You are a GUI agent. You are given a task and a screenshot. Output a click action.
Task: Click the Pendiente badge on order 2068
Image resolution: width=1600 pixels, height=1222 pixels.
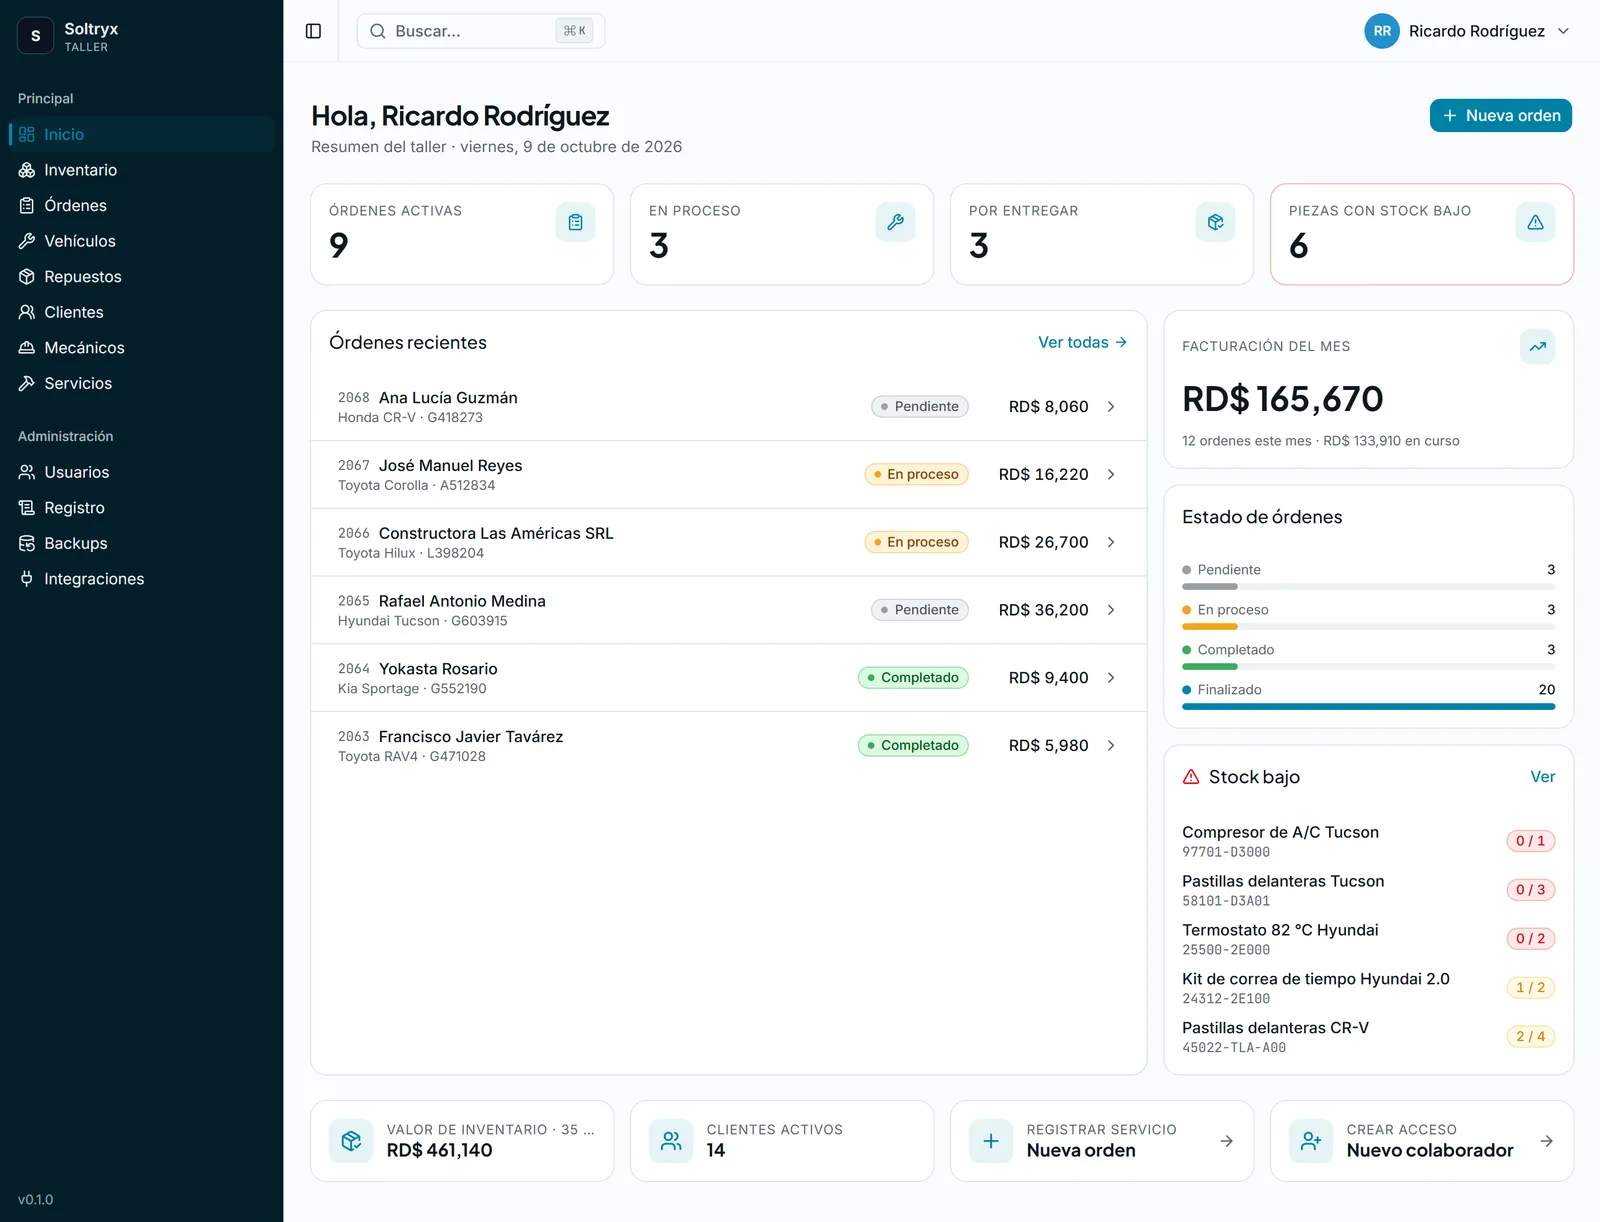tap(919, 407)
